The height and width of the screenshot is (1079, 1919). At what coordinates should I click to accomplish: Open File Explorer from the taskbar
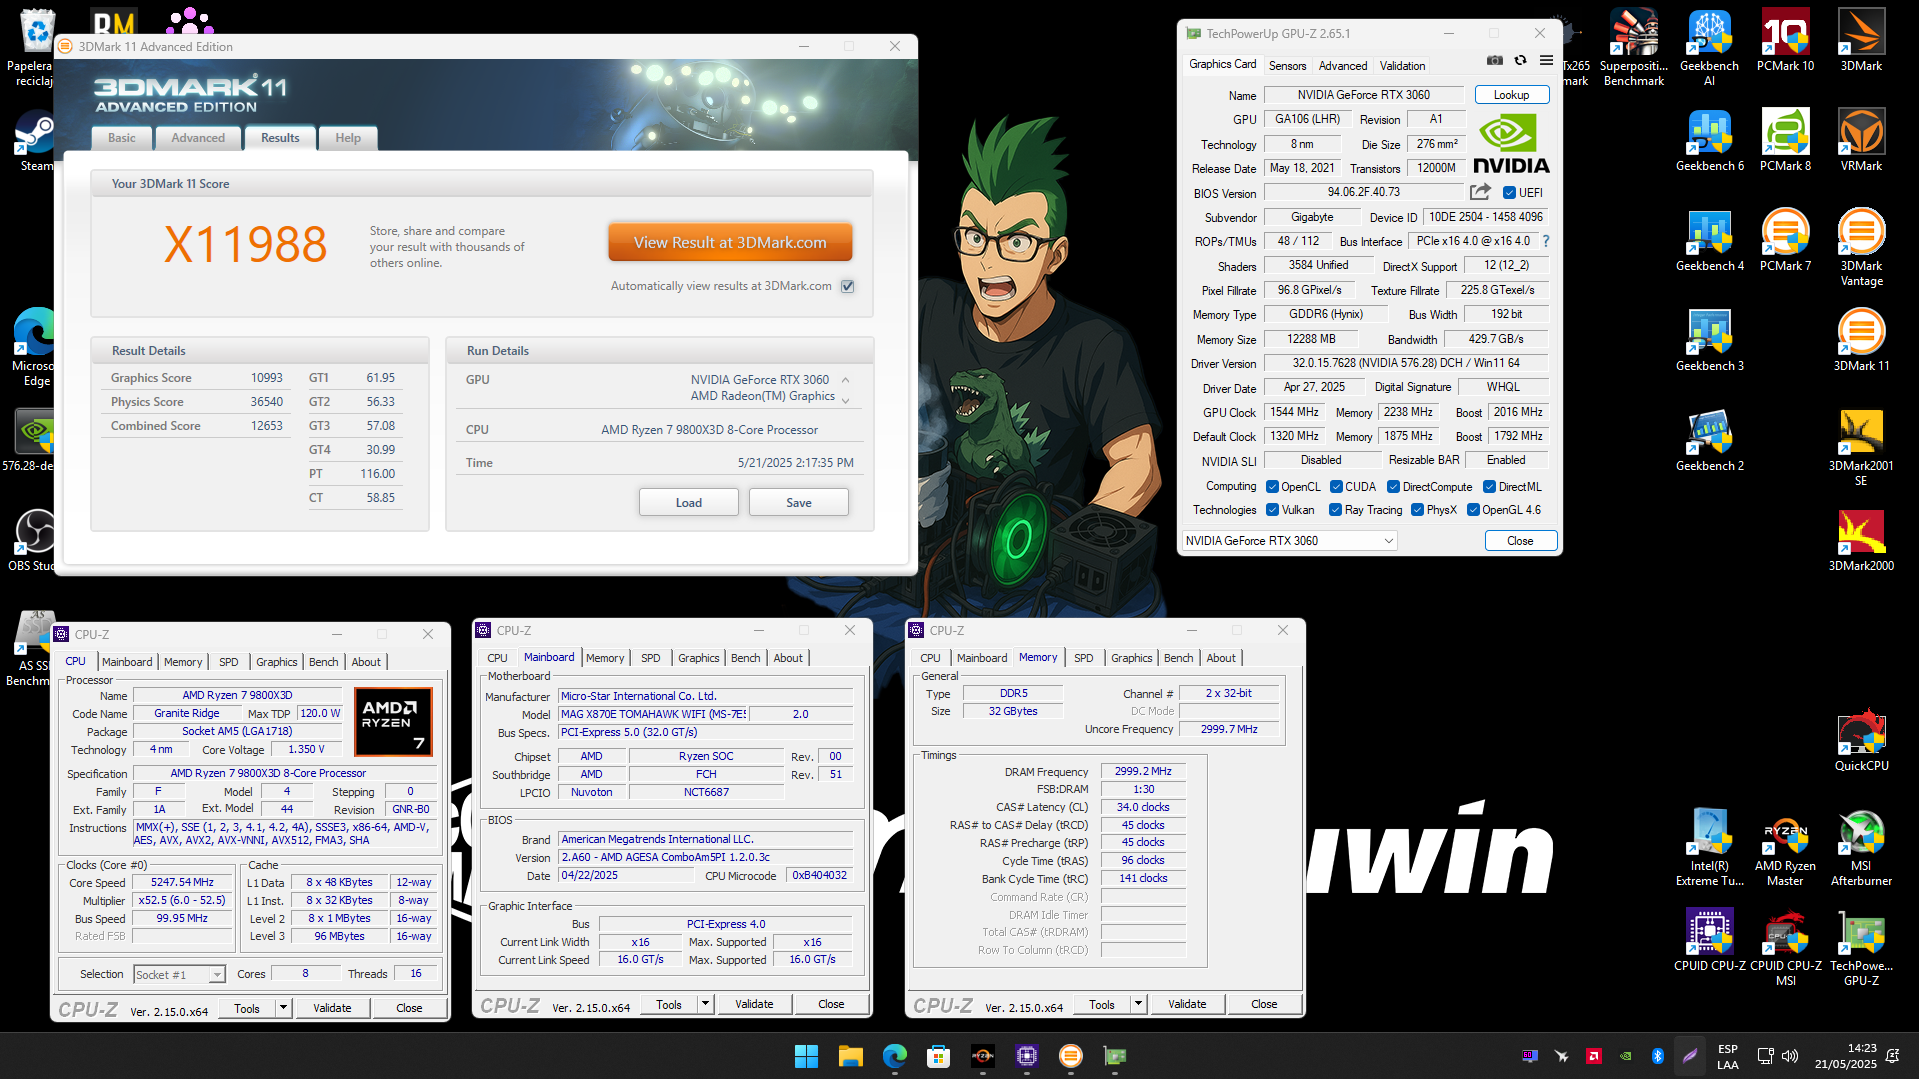click(850, 1055)
